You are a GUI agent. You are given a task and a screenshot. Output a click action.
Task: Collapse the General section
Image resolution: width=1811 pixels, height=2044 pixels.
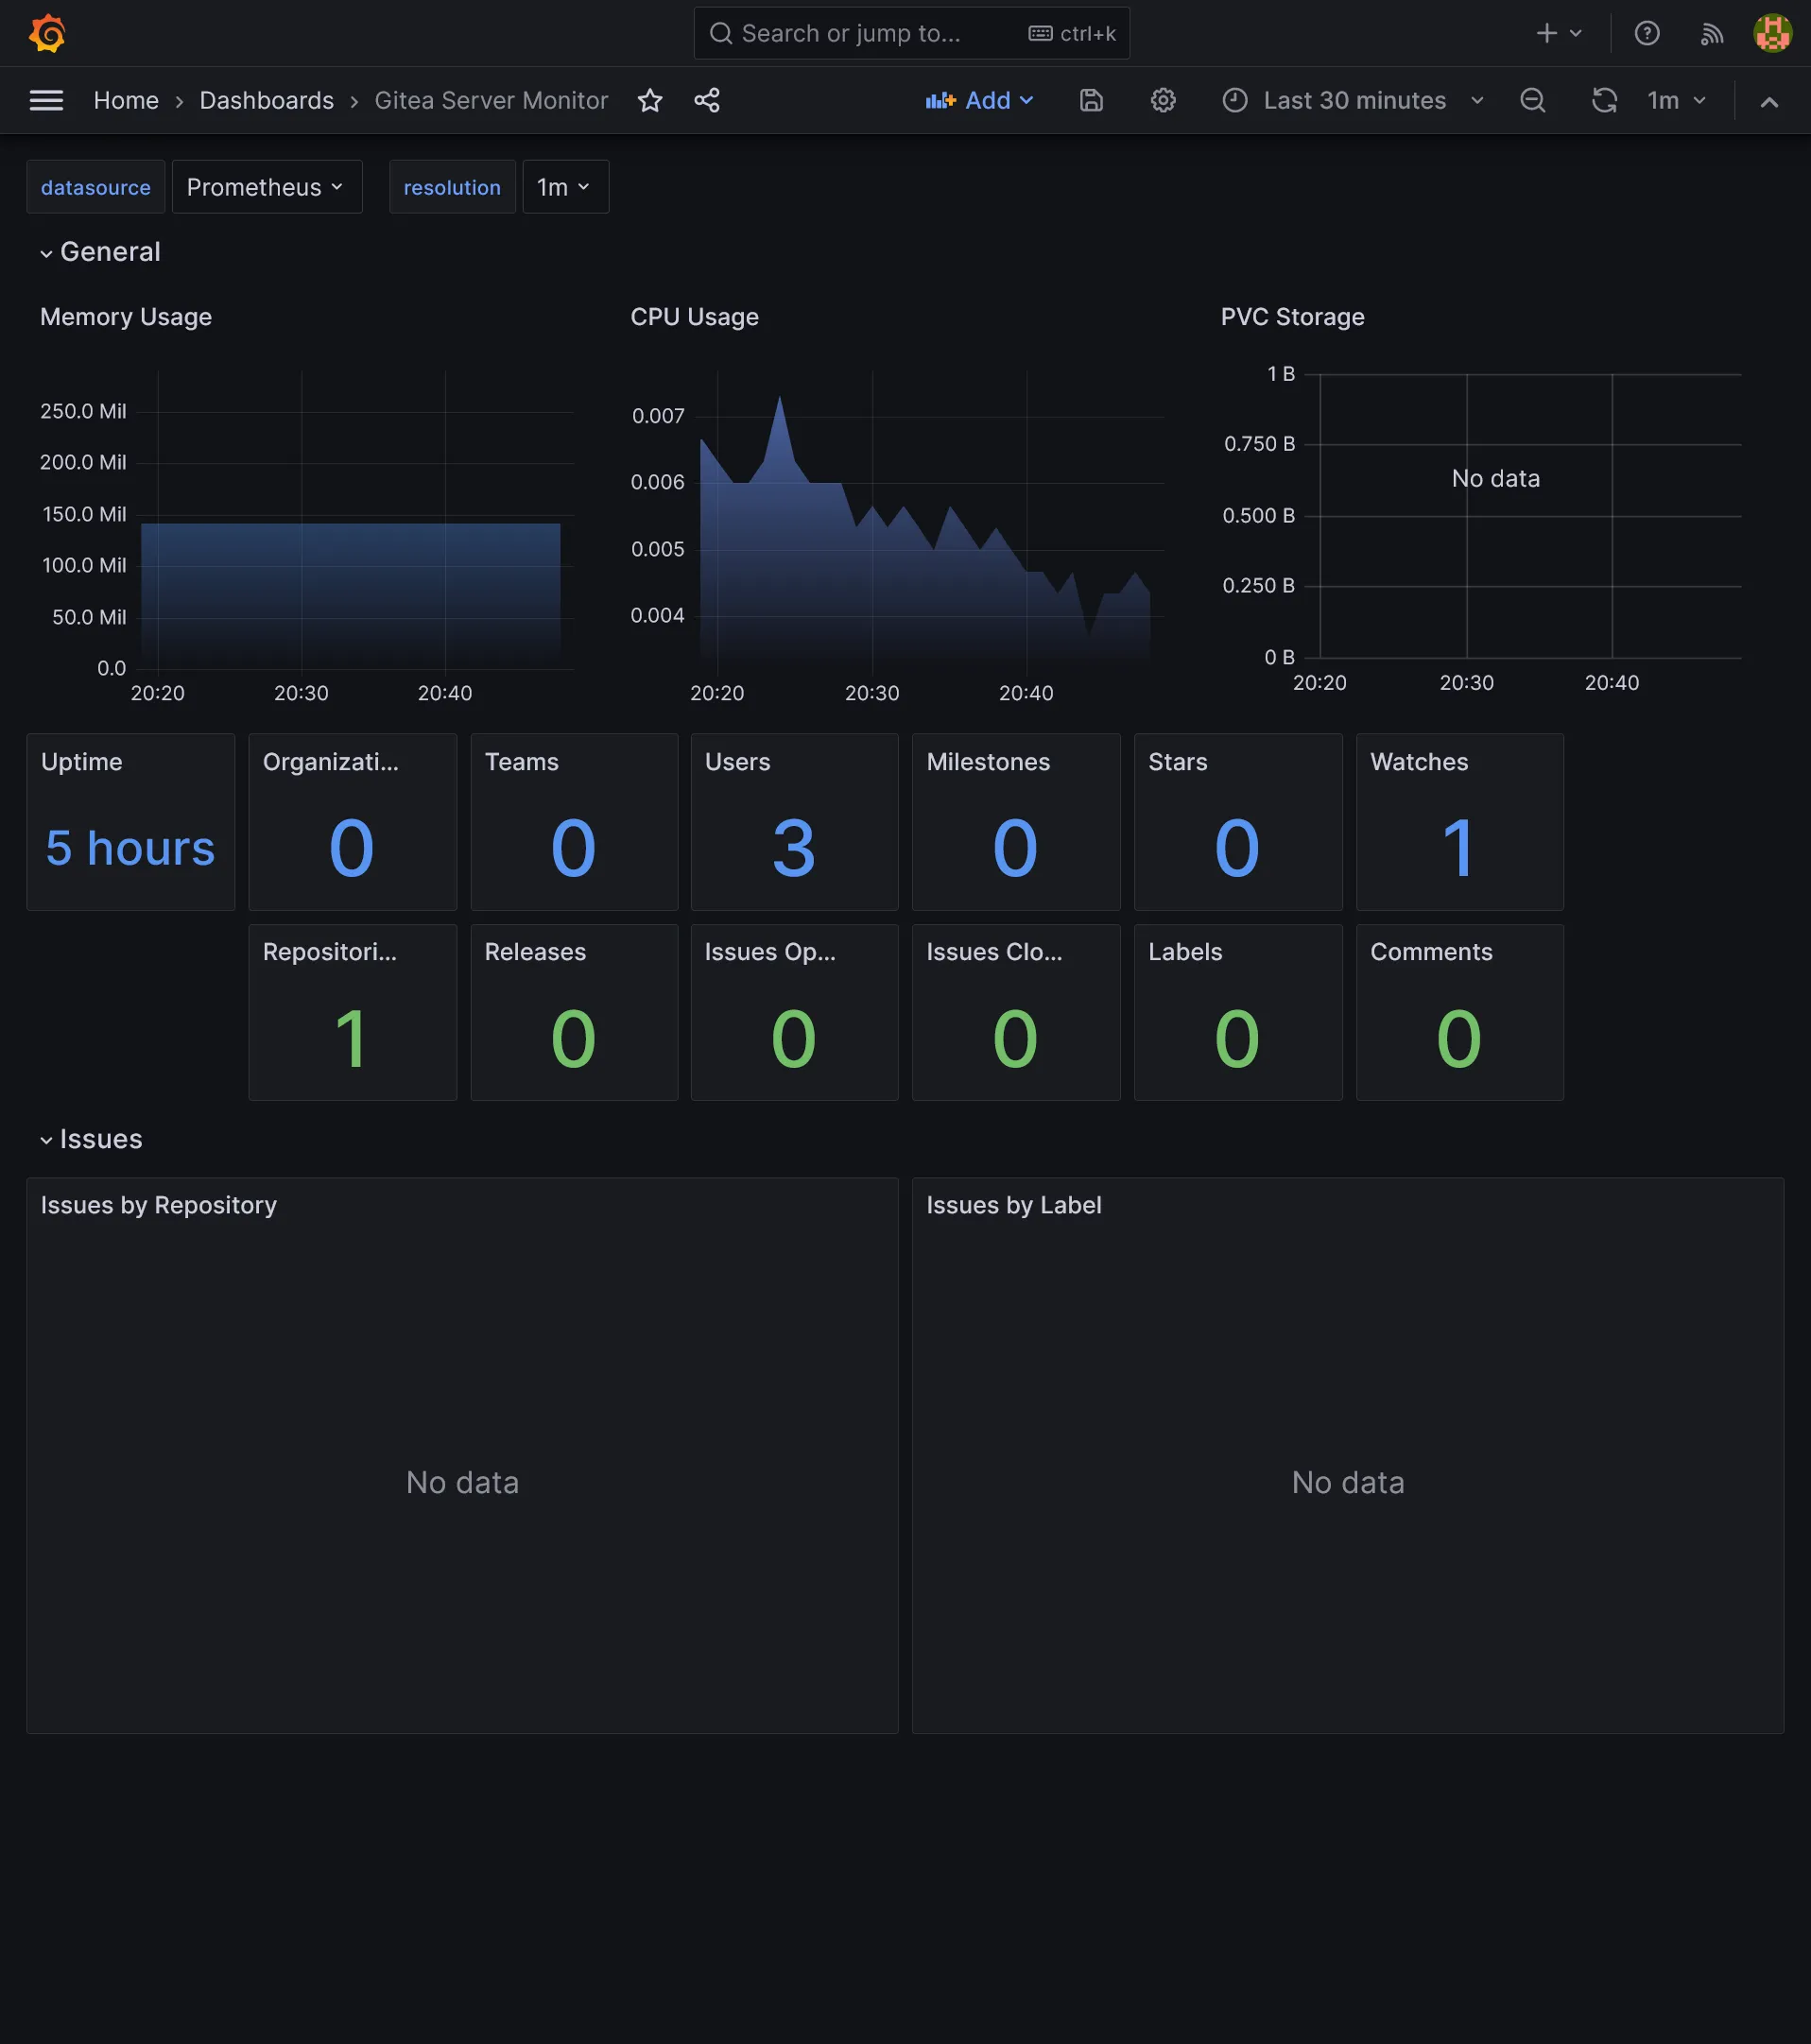click(x=100, y=252)
